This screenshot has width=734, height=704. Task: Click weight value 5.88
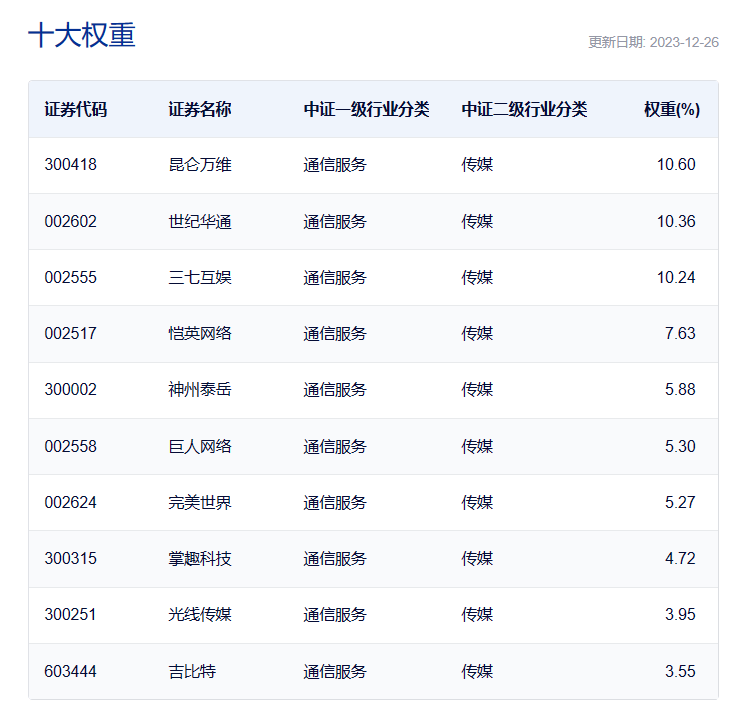point(680,389)
